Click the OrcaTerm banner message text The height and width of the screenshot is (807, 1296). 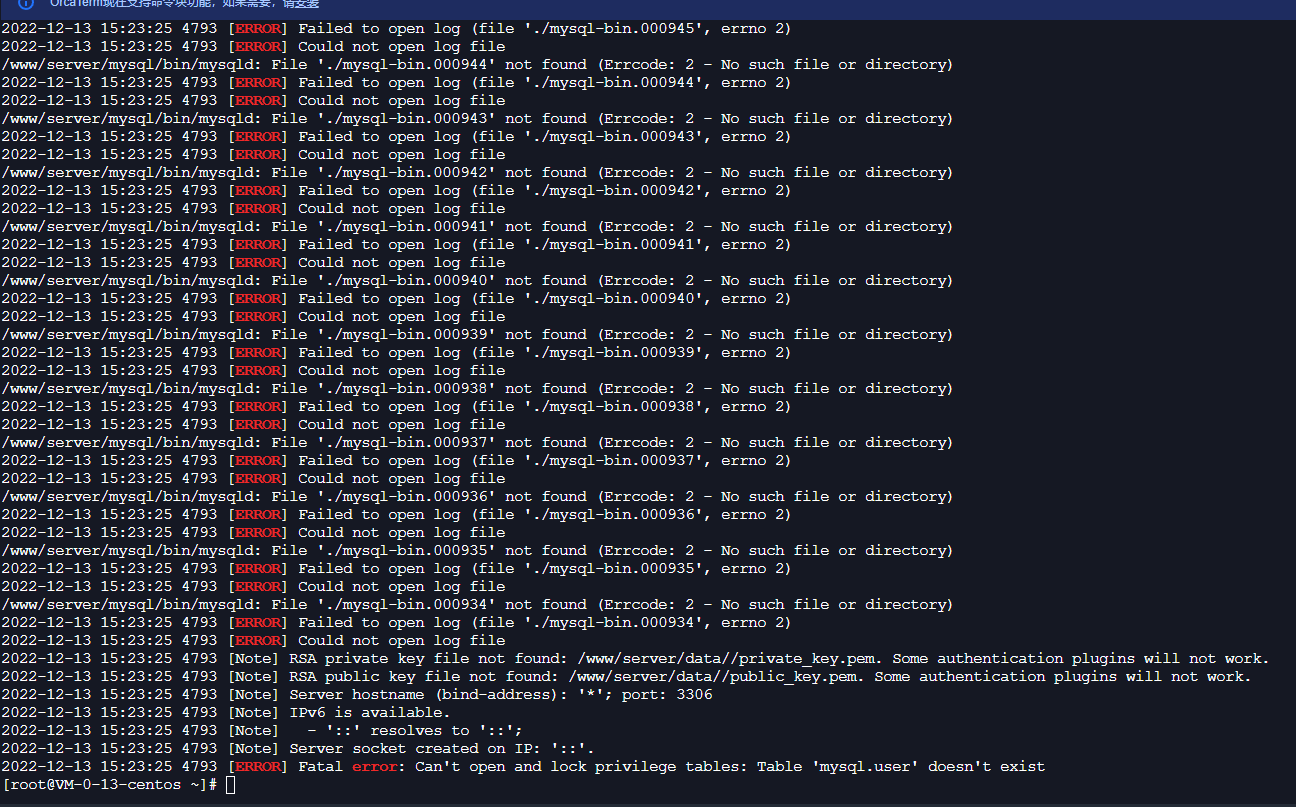click(185, 3)
